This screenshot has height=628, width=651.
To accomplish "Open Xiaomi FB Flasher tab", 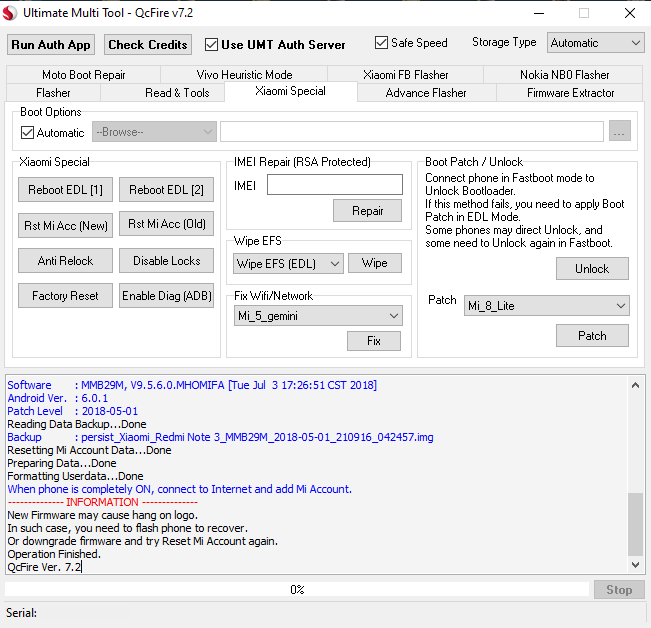I will [406, 75].
